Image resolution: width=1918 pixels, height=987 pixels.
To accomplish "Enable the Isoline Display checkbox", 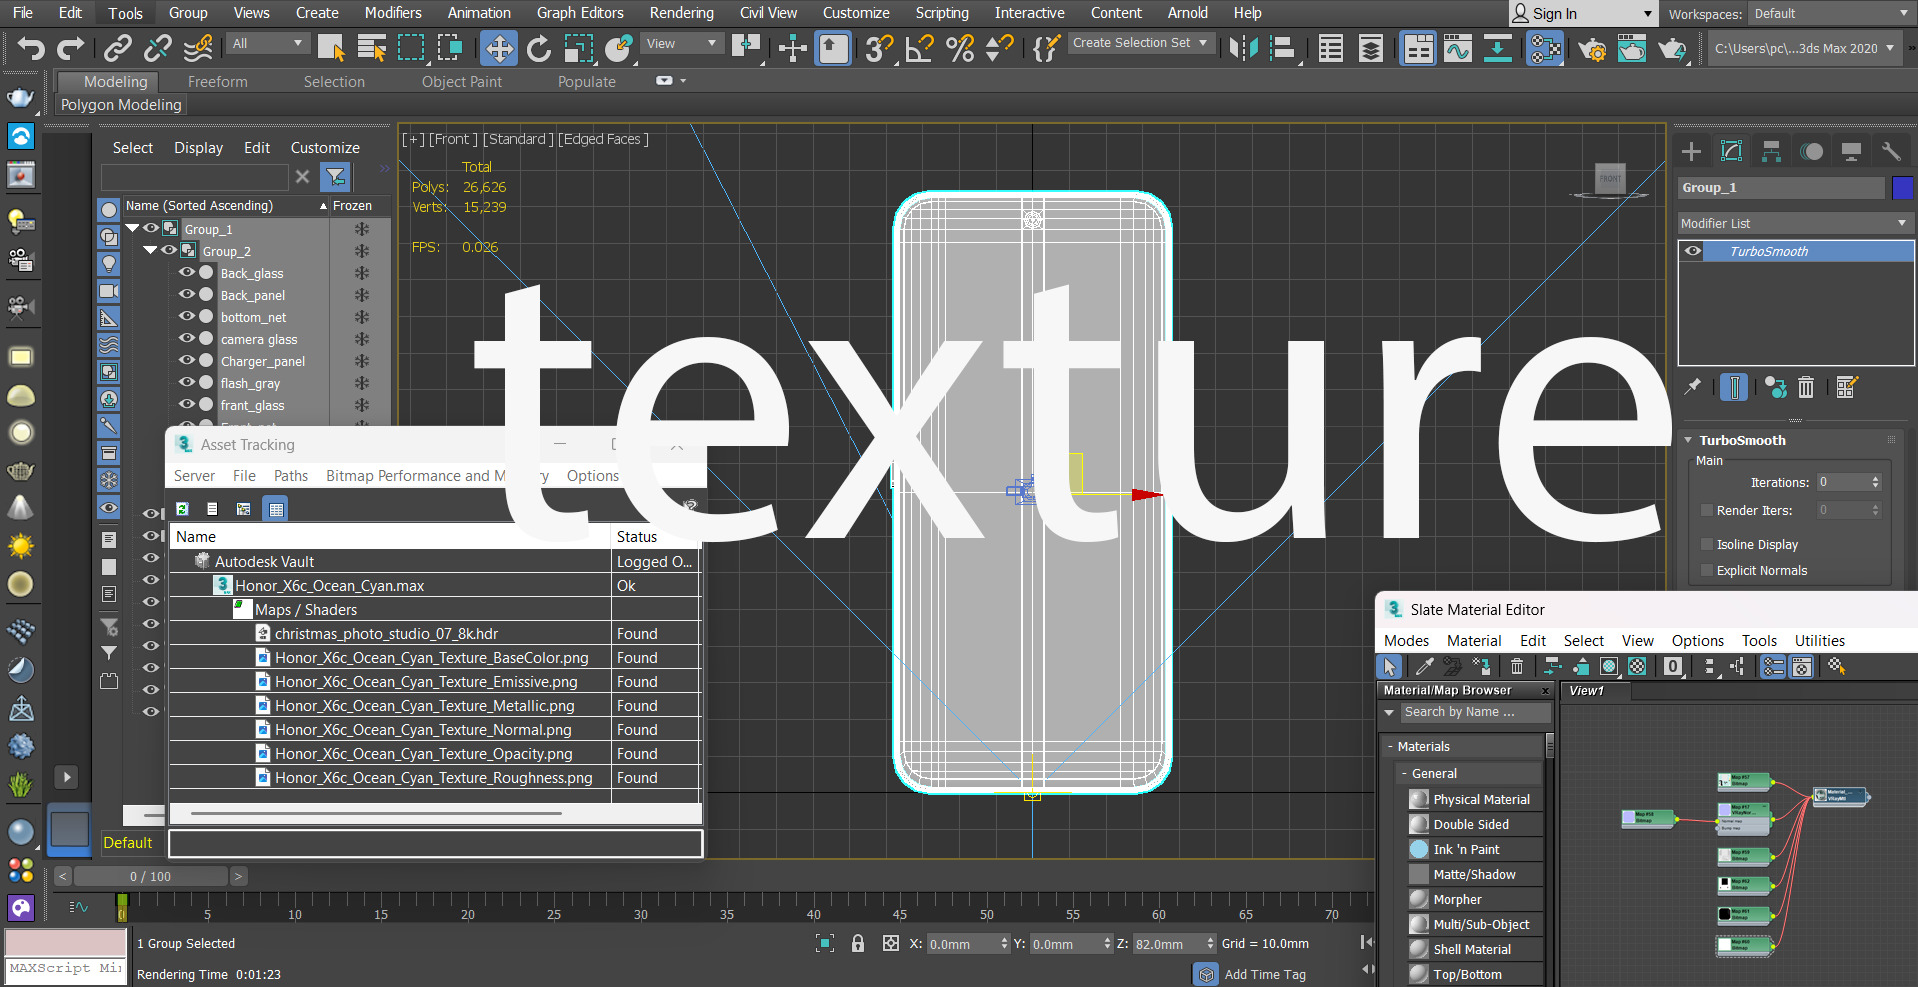I will click(1707, 544).
